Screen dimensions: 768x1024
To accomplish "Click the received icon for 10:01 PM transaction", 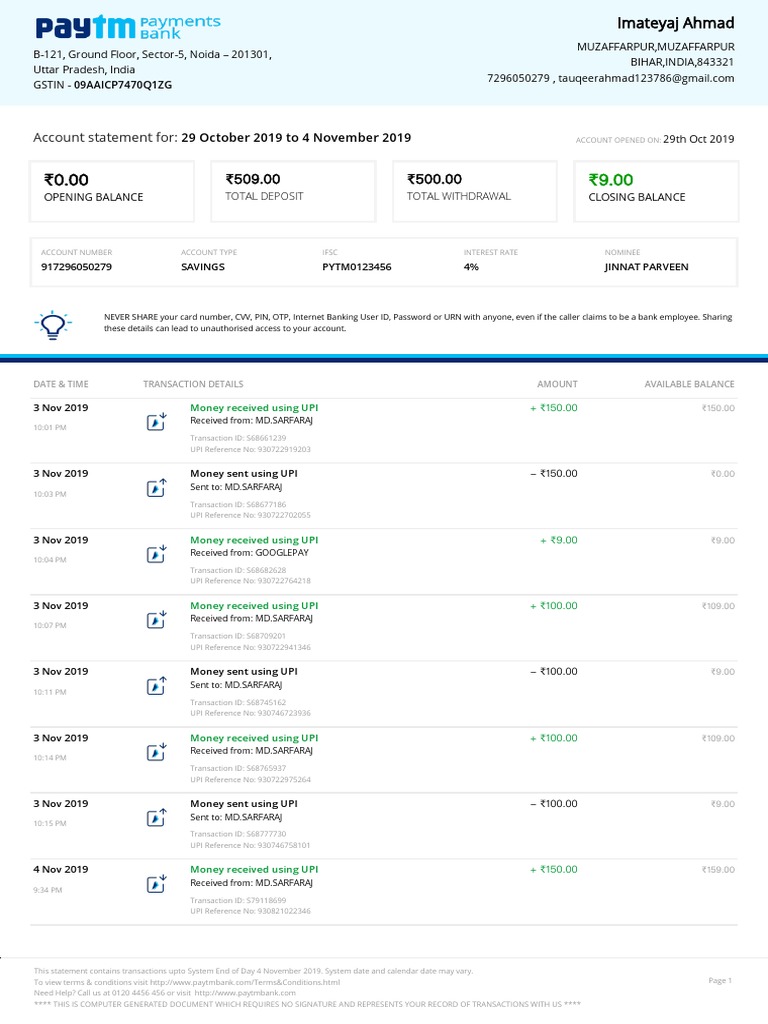I will [156, 422].
